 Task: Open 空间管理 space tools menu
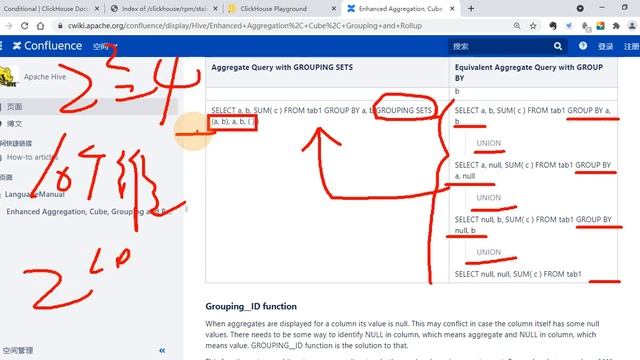point(17,350)
